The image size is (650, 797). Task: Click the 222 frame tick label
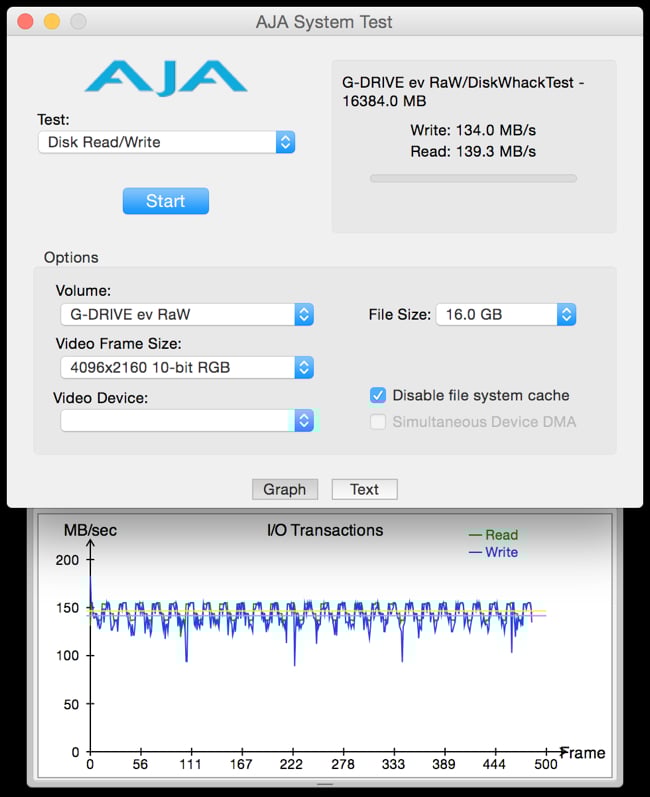tap(291, 764)
